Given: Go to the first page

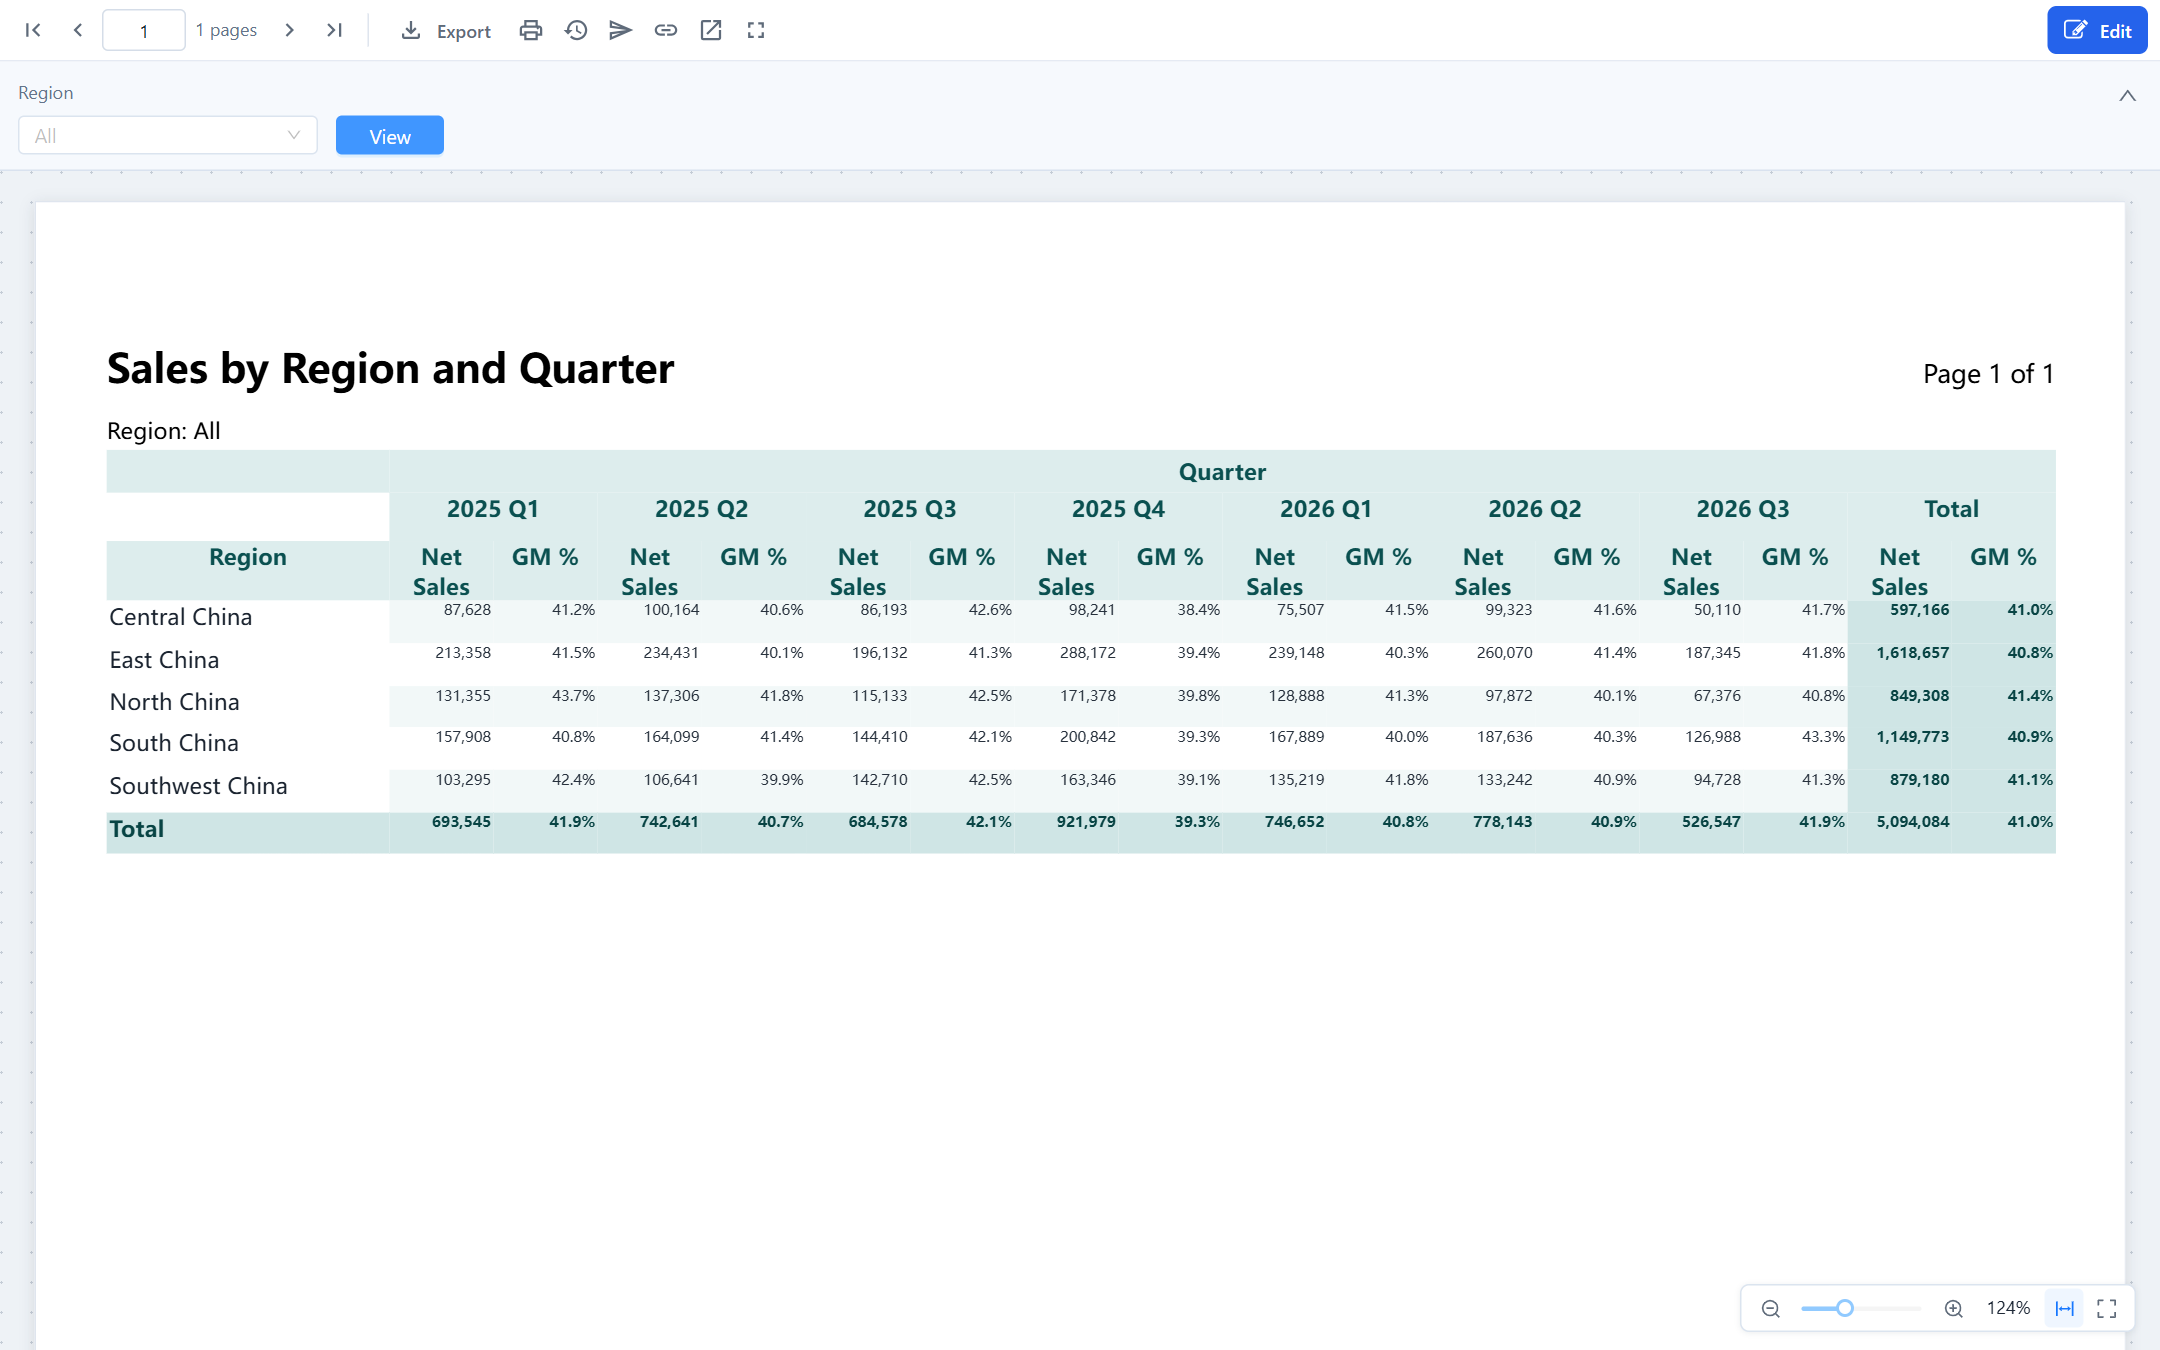Looking at the screenshot, I should point(33,30).
